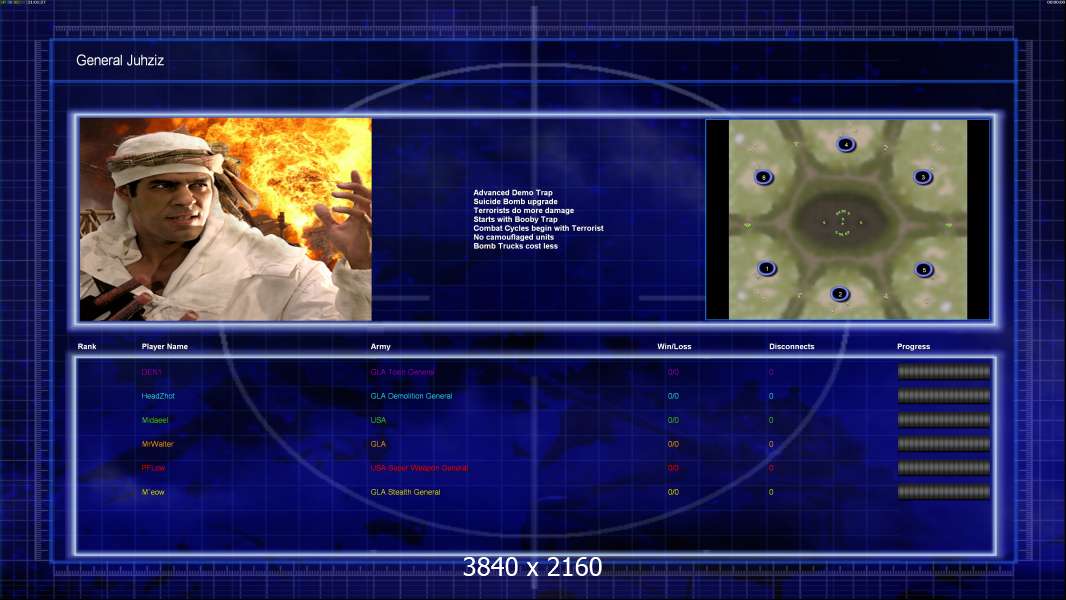Click Starts with Booby Trap line
The height and width of the screenshot is (600, 1066).
tap(515, 219)
